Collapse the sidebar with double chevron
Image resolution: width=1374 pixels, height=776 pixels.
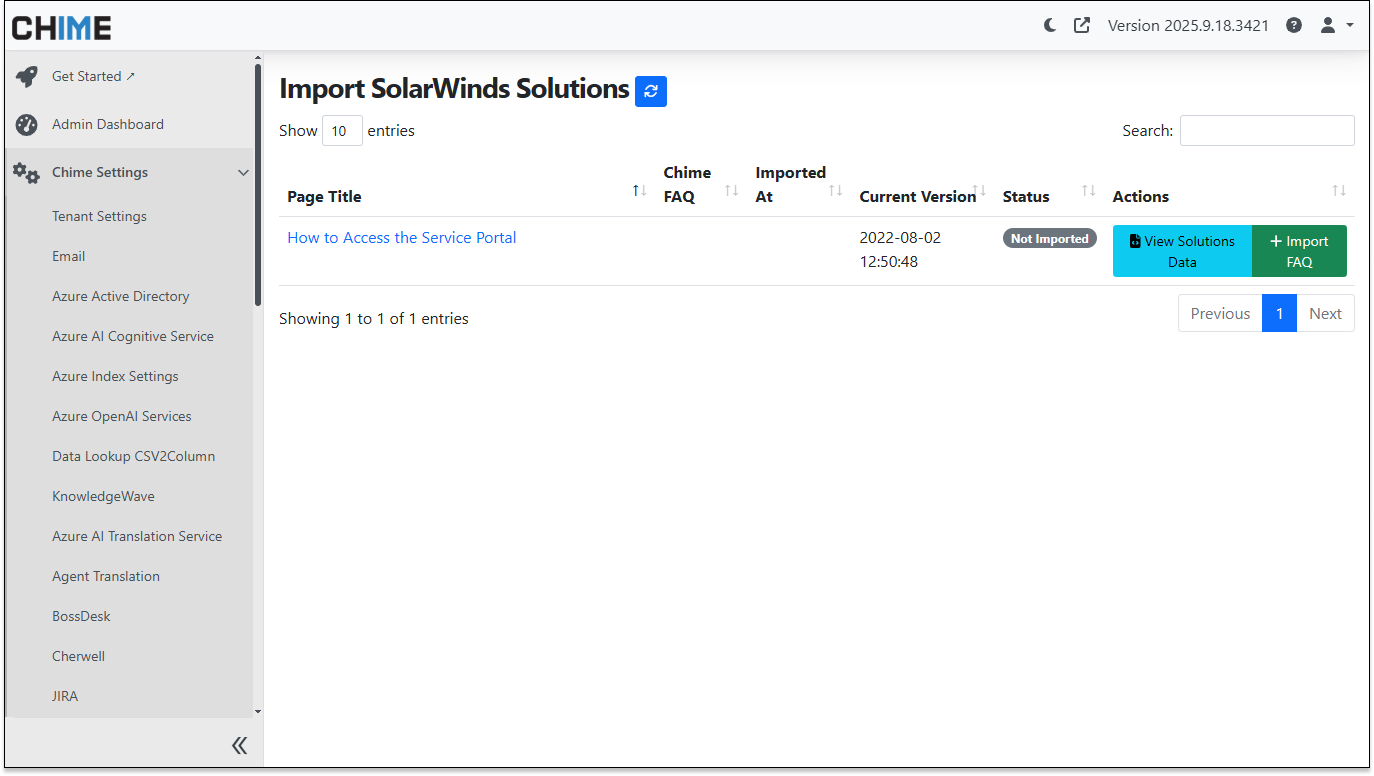[239, 745]
